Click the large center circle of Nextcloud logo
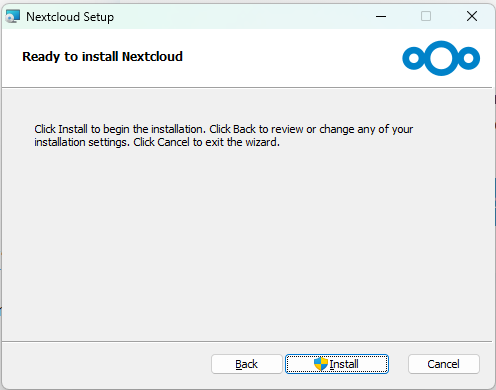Screen dimensions: 496x390 click(x=441, y=58)
